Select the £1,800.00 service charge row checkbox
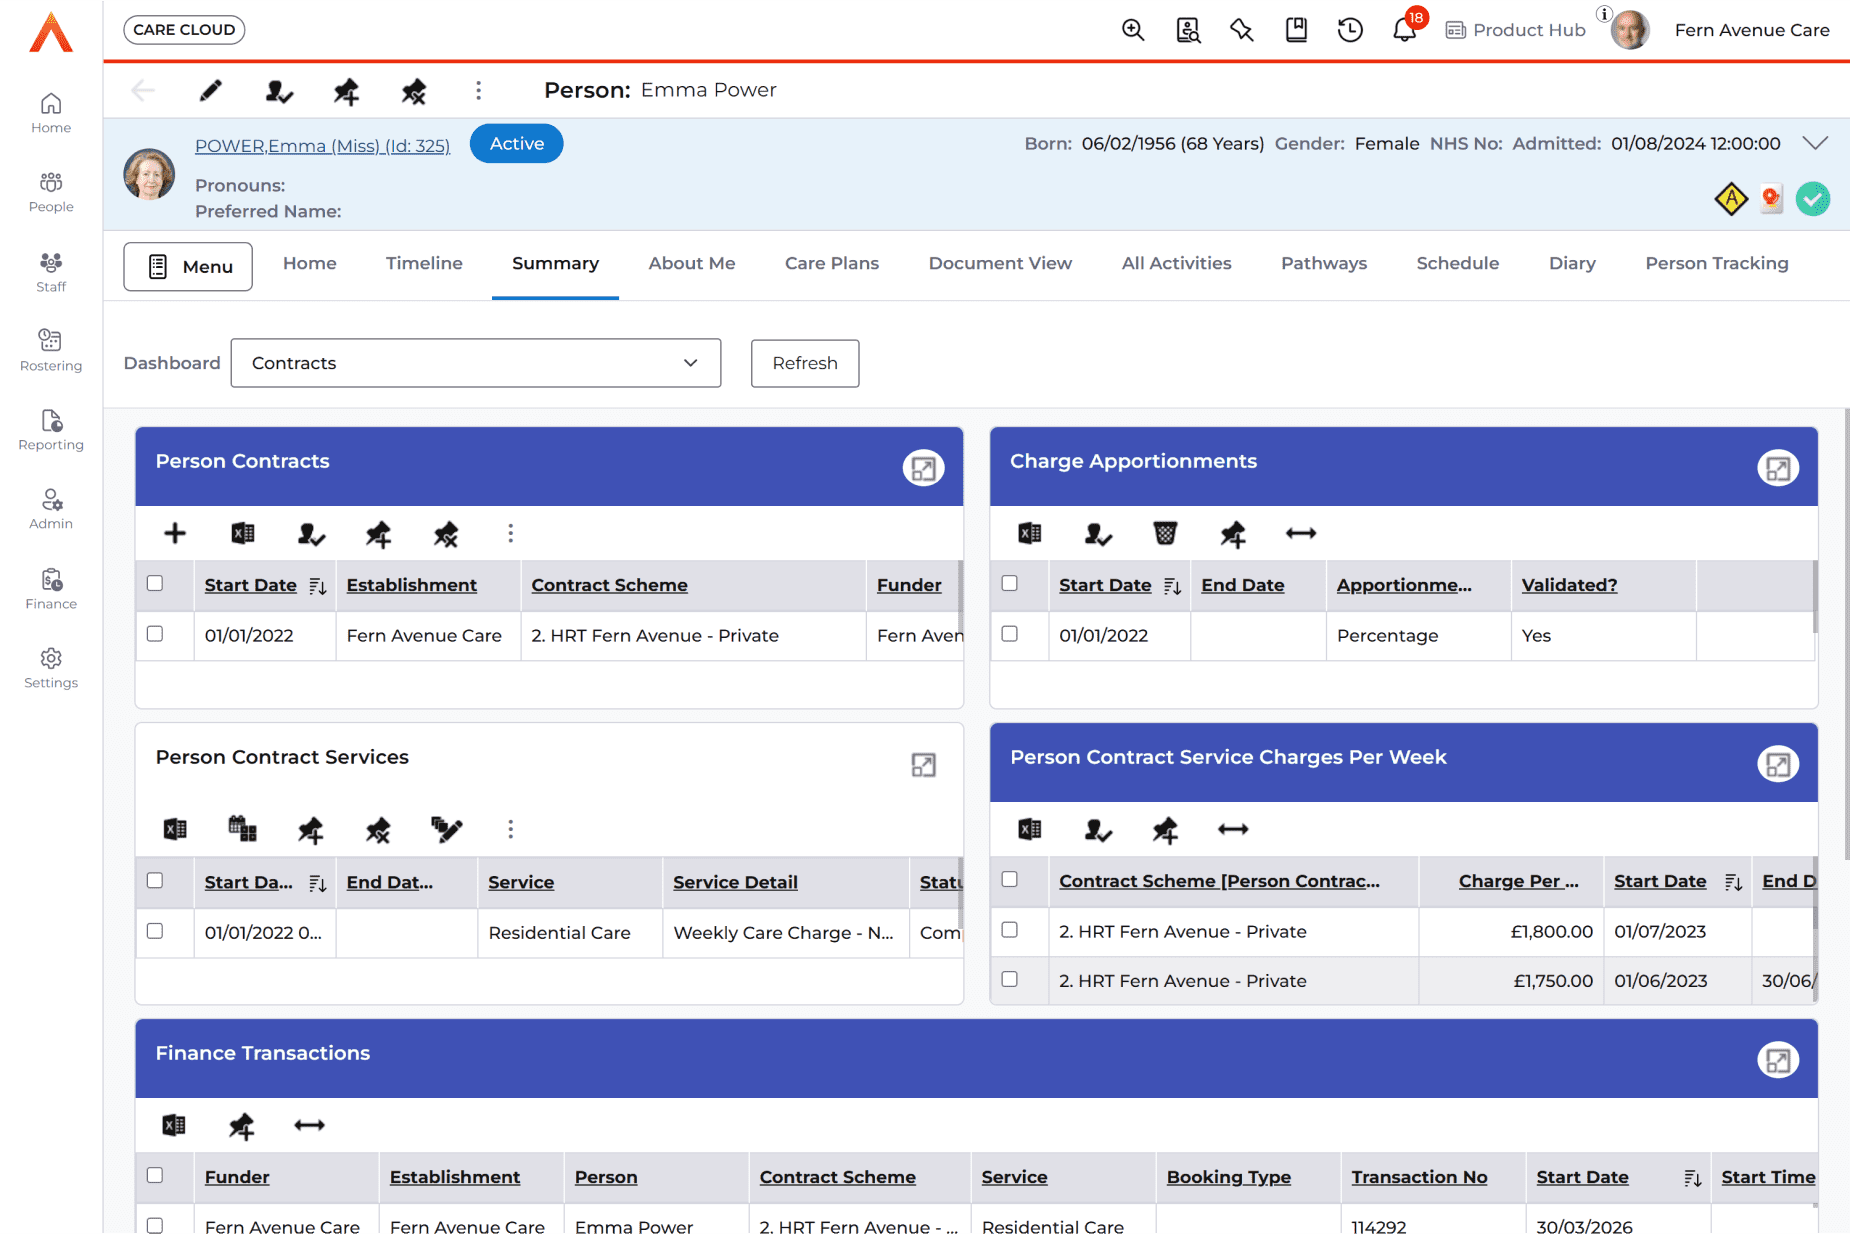This screenshot has width=1850, height=1234. tap(1010, 930)
